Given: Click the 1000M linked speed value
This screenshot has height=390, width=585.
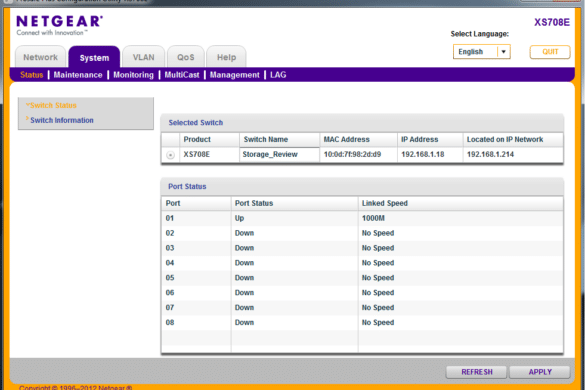Looking at the screenshot, I should (373, 218).
